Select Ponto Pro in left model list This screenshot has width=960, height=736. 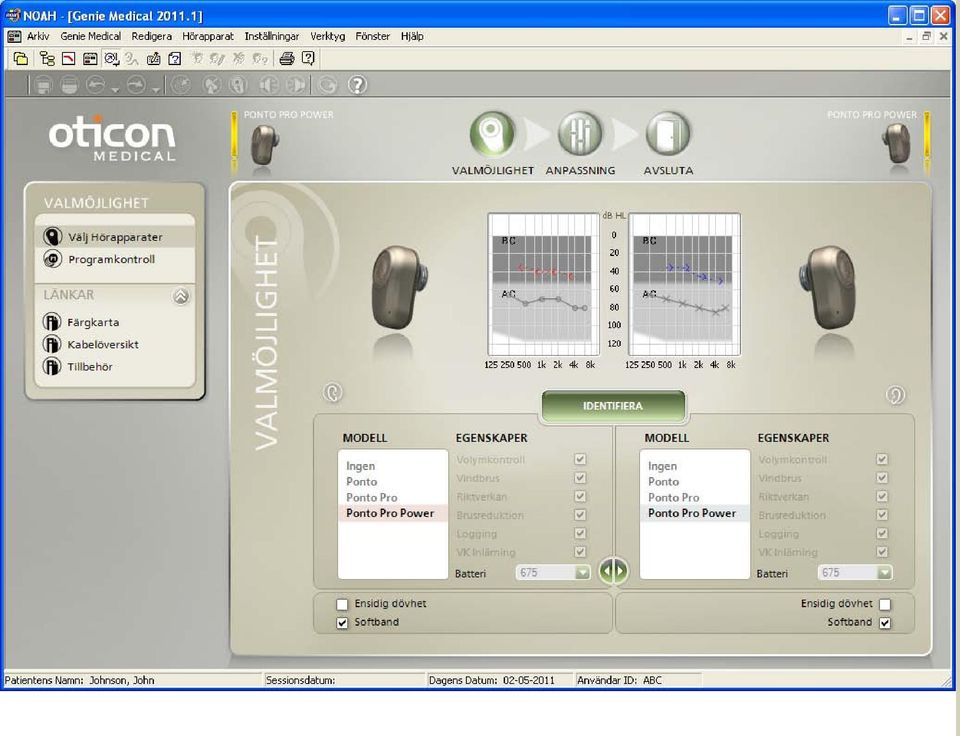click(x=393, y=497)
